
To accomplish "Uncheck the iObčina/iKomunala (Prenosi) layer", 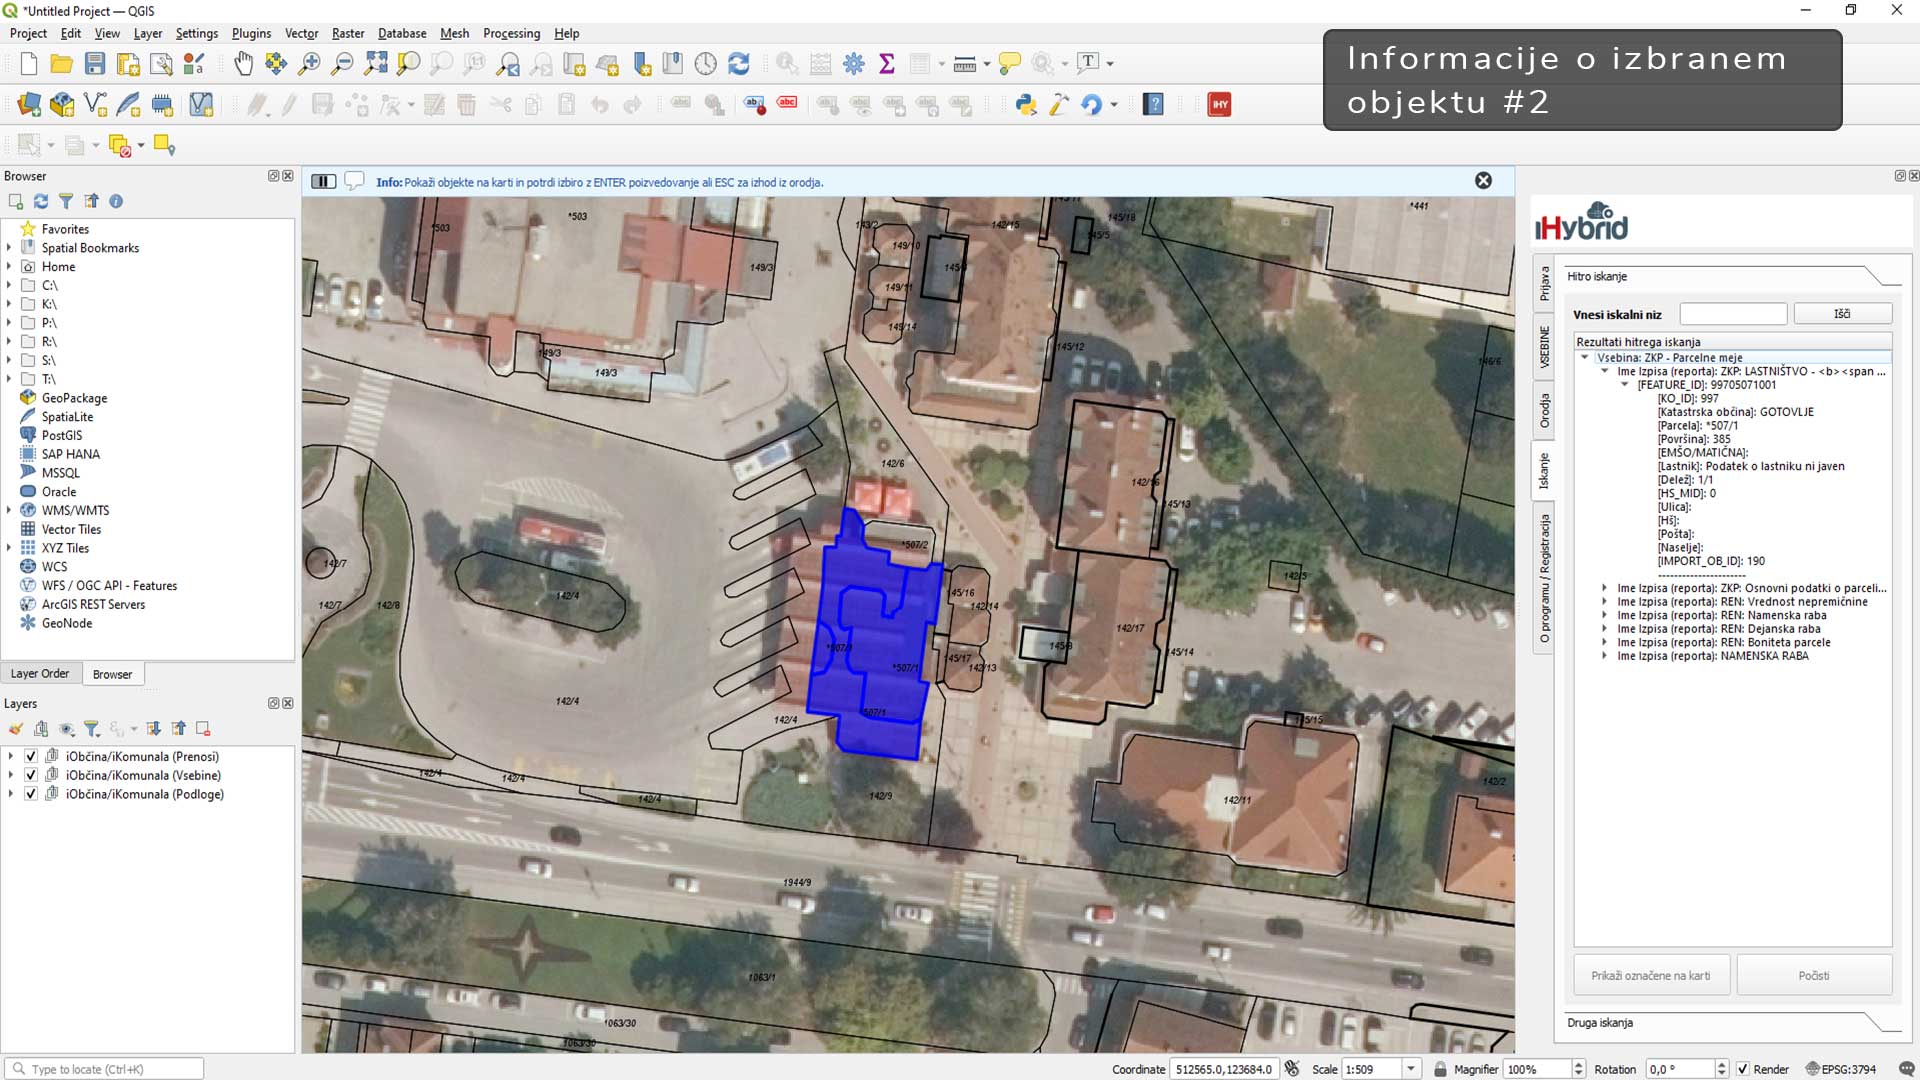I will [31, 757].
